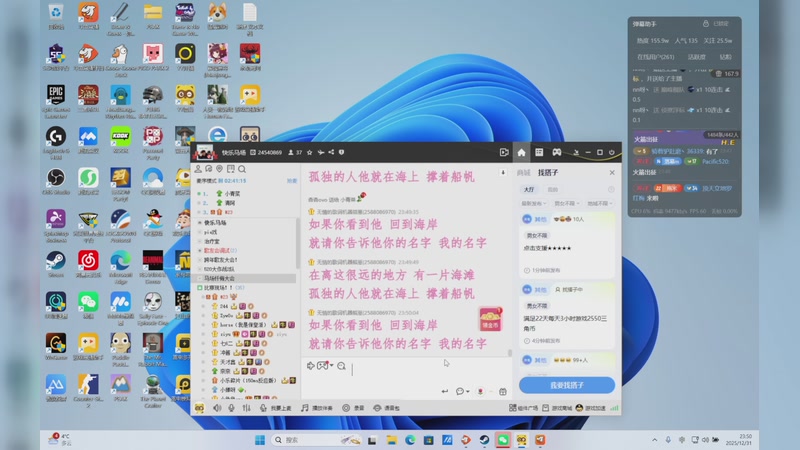The width and height of the screenshot is (800, 450).
Task: Select user 小青菜 in mic queue
Action: 232,193
